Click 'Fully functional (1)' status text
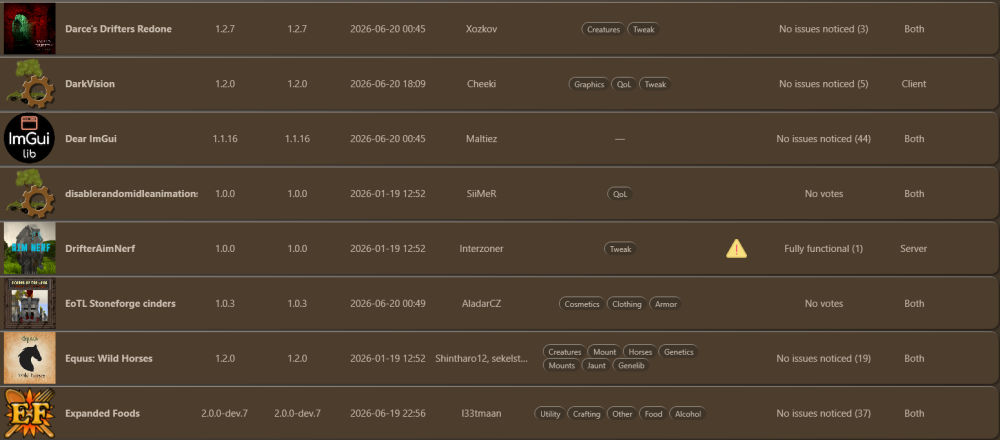Viewport: 1000px width, 440px height. [x=823, y=249]
